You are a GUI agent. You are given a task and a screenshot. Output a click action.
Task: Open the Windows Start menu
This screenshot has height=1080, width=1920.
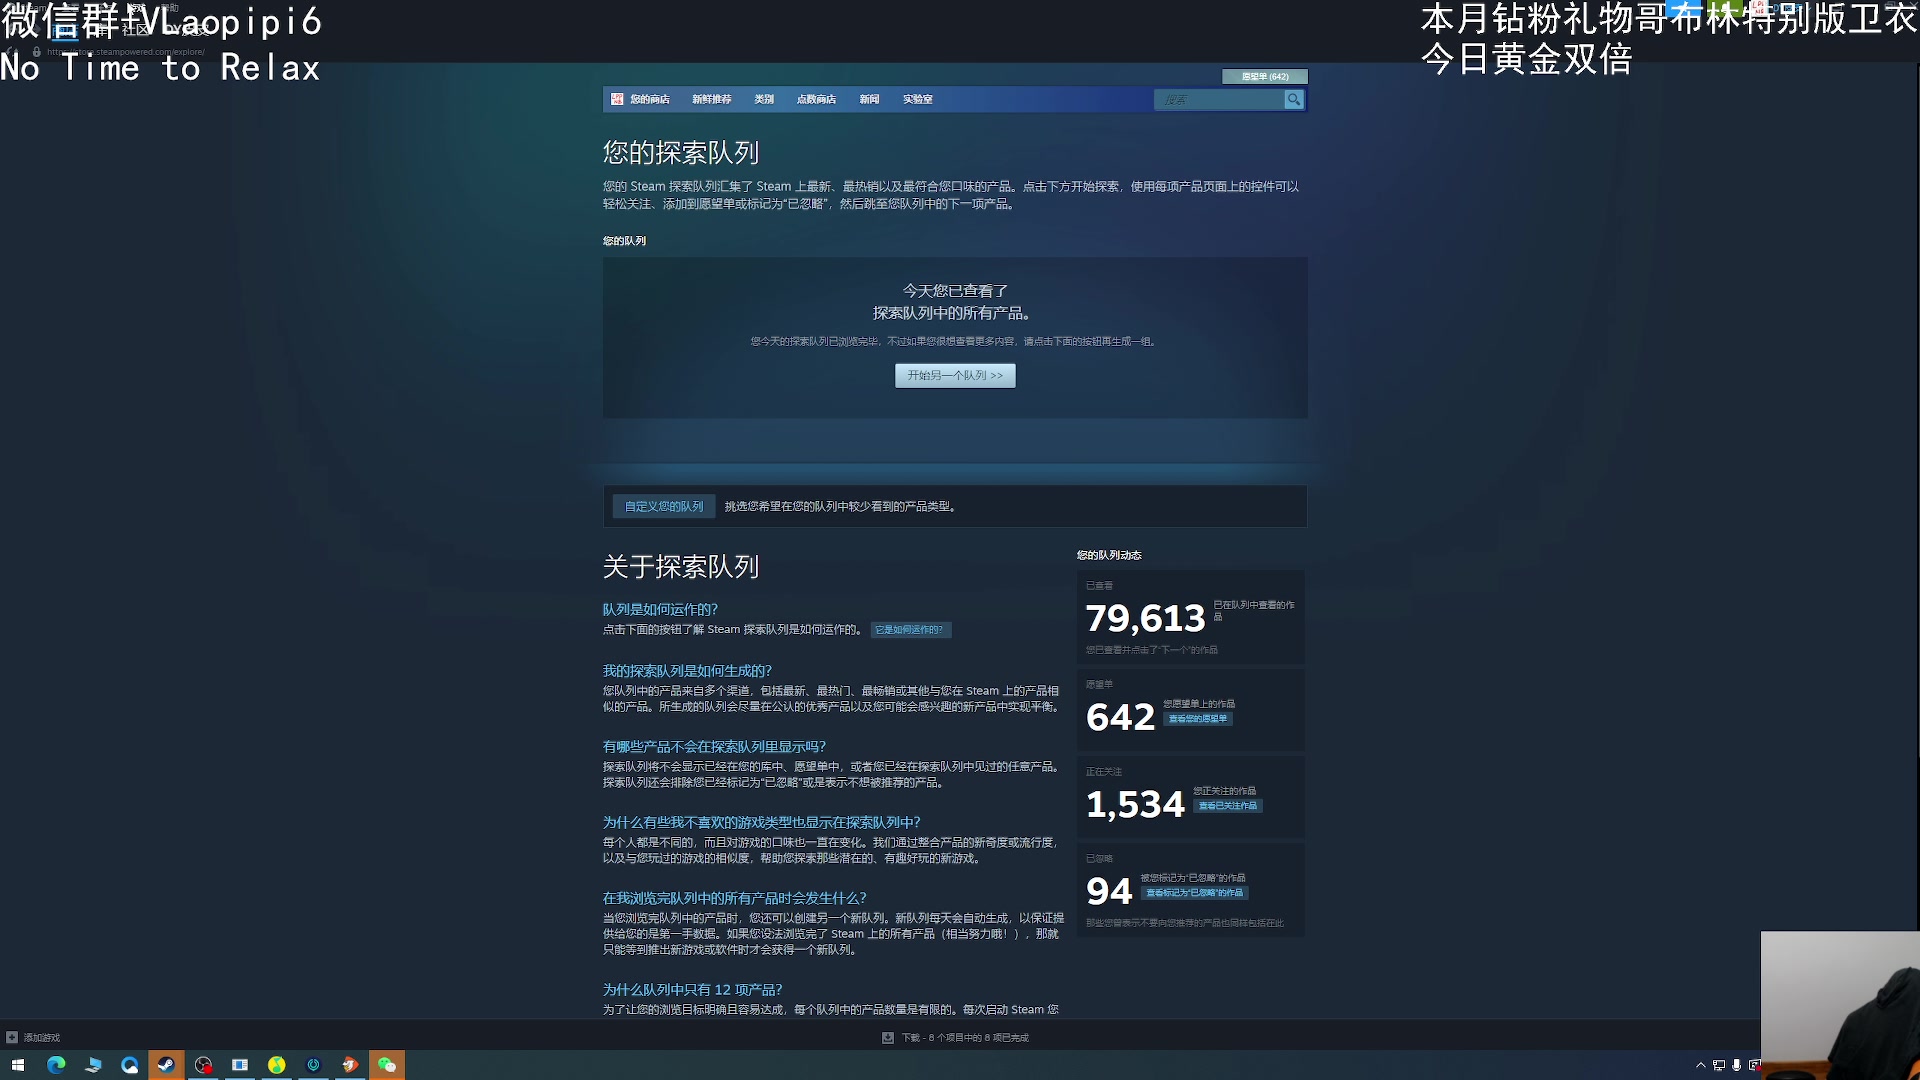tap(18, 1065)
